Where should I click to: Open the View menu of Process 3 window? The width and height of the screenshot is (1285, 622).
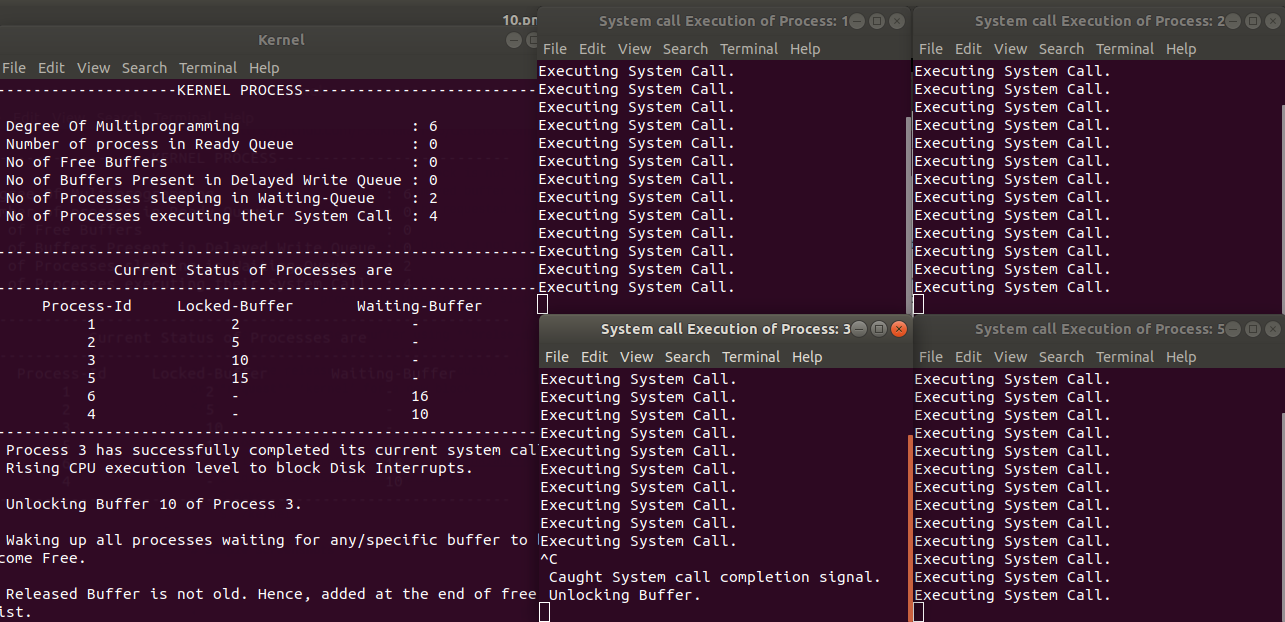[x=636, y=356]
